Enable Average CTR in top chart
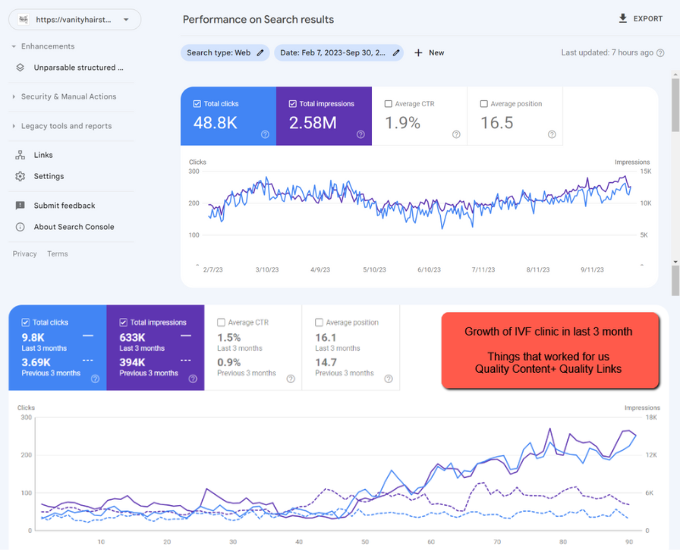 [x=388, y=104]
